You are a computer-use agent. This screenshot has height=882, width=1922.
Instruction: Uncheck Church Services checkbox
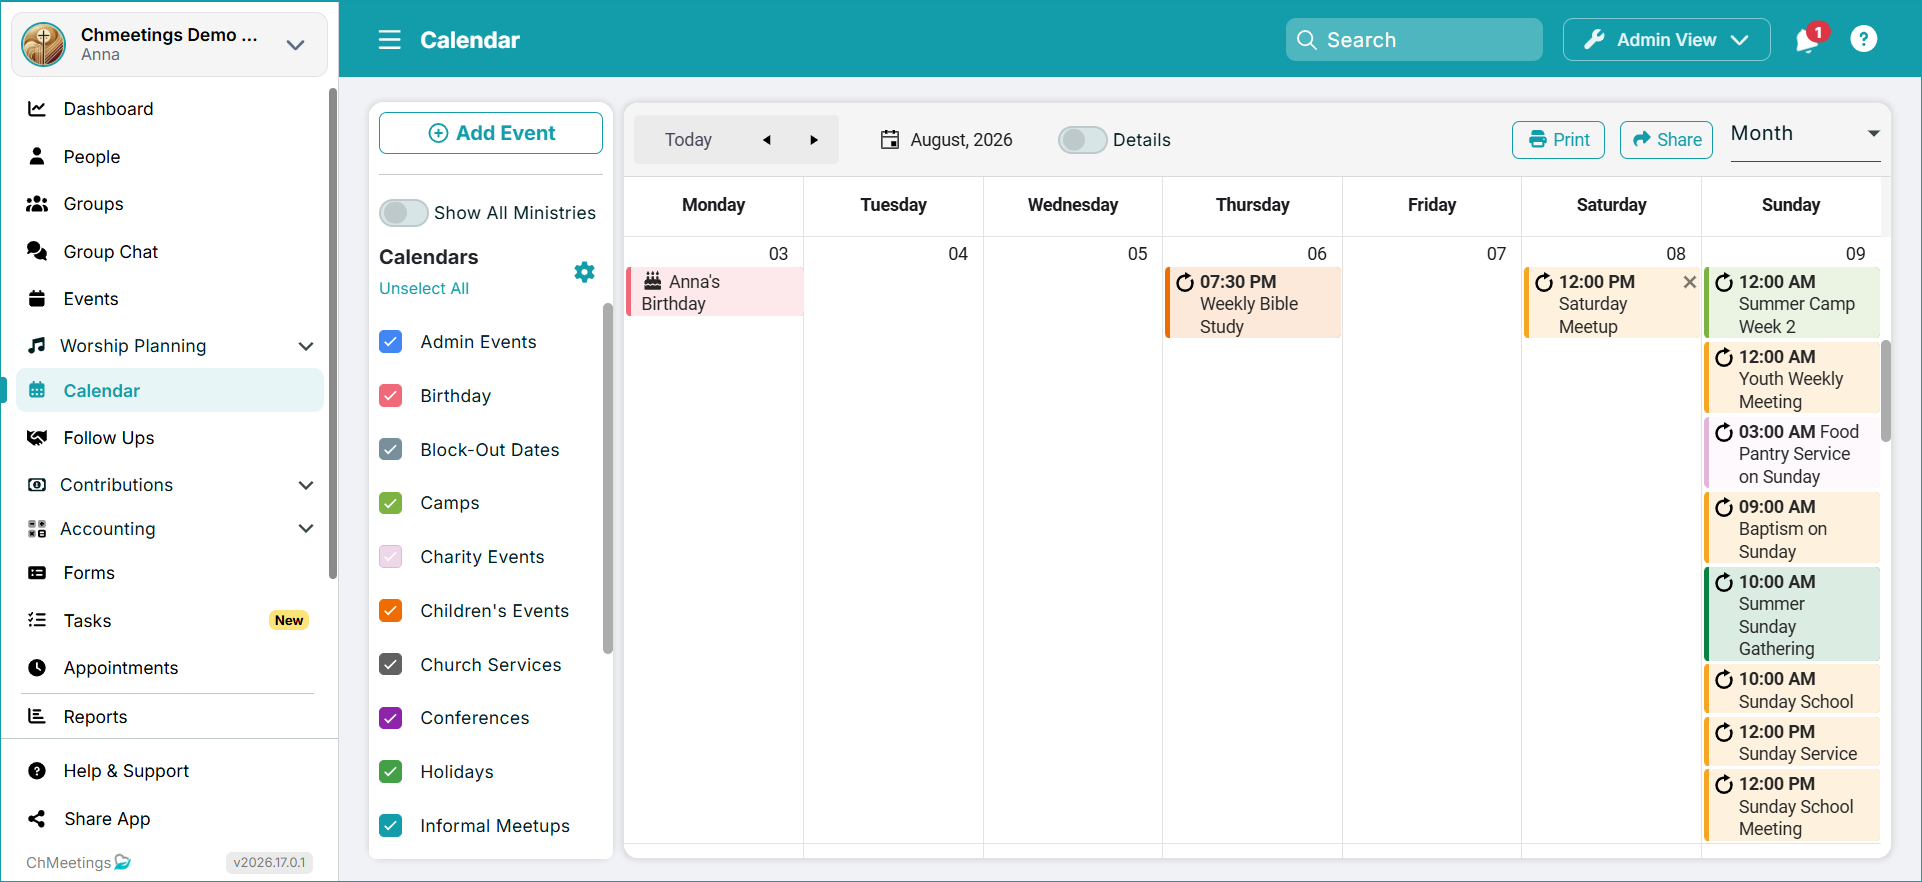point(391,665)
